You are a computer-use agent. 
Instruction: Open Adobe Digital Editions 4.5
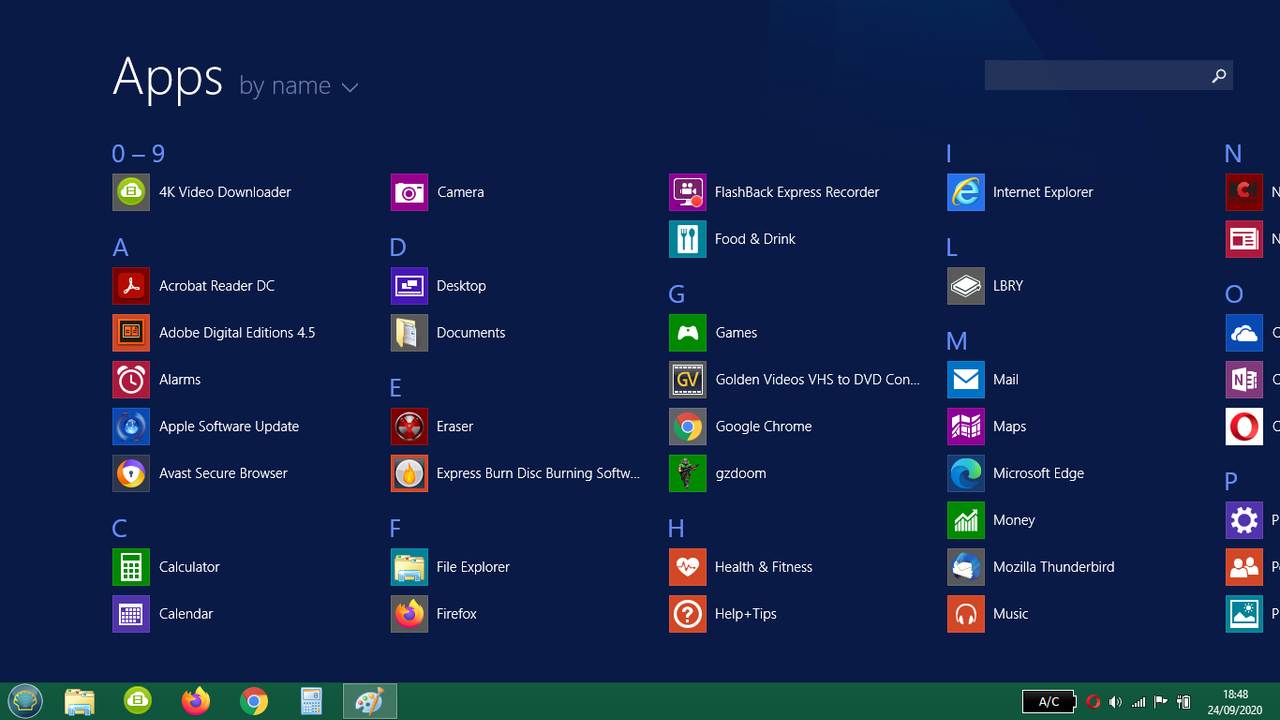[214, 333]
